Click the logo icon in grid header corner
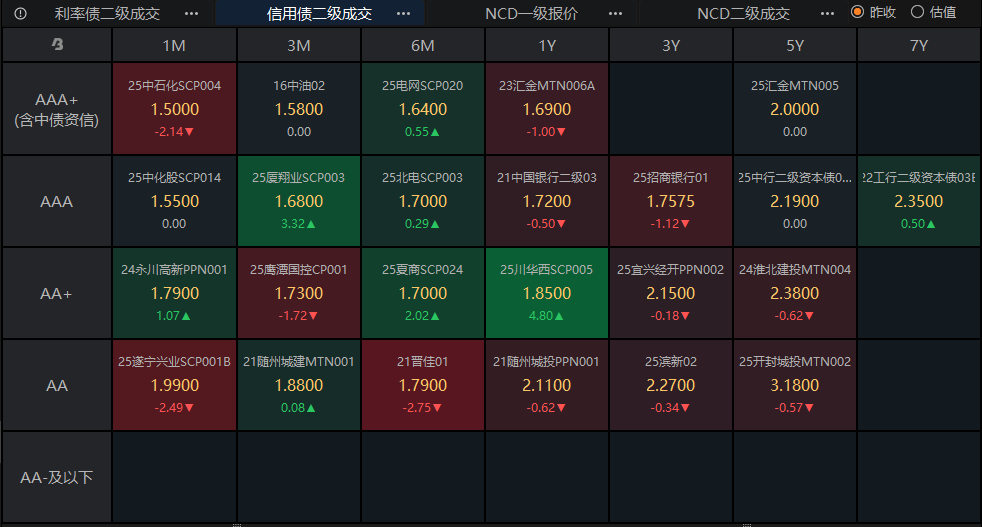Image resolution: width=982 pixels, height=527 pixels. tap(57, 45)
